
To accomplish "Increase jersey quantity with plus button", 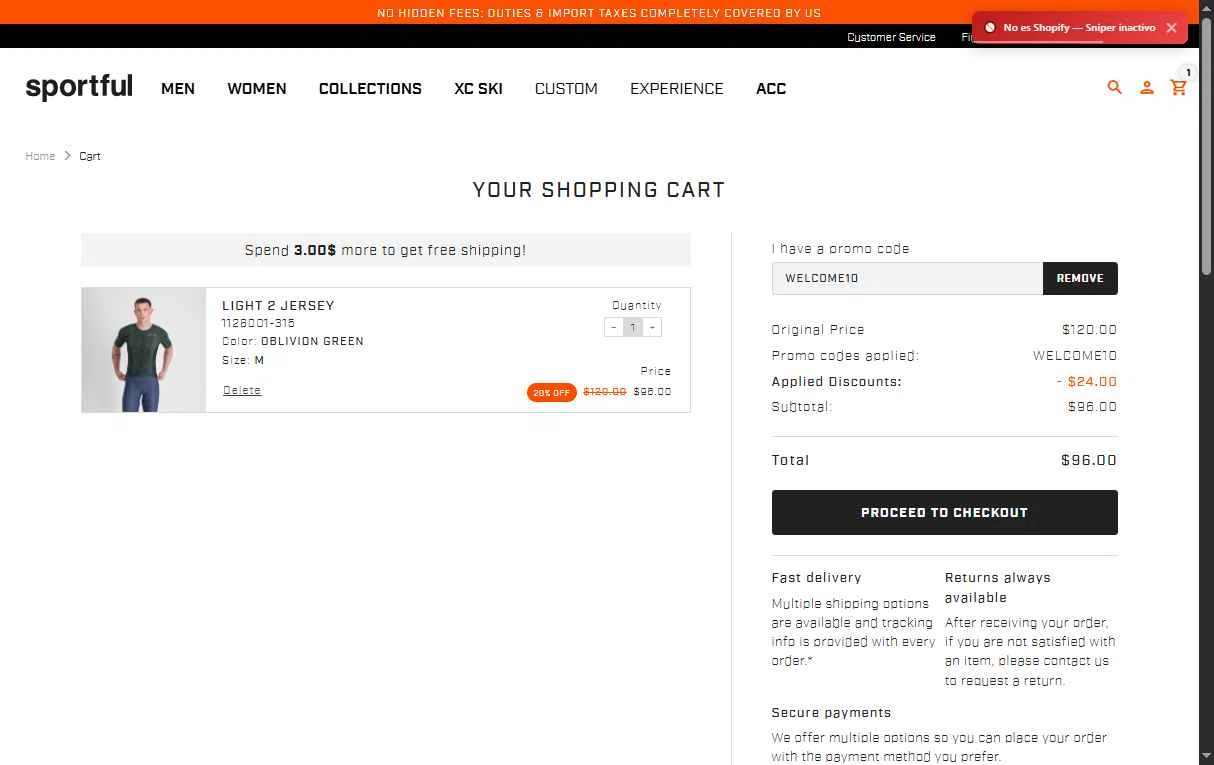I will pyautogui.click(x=652, y=327).
